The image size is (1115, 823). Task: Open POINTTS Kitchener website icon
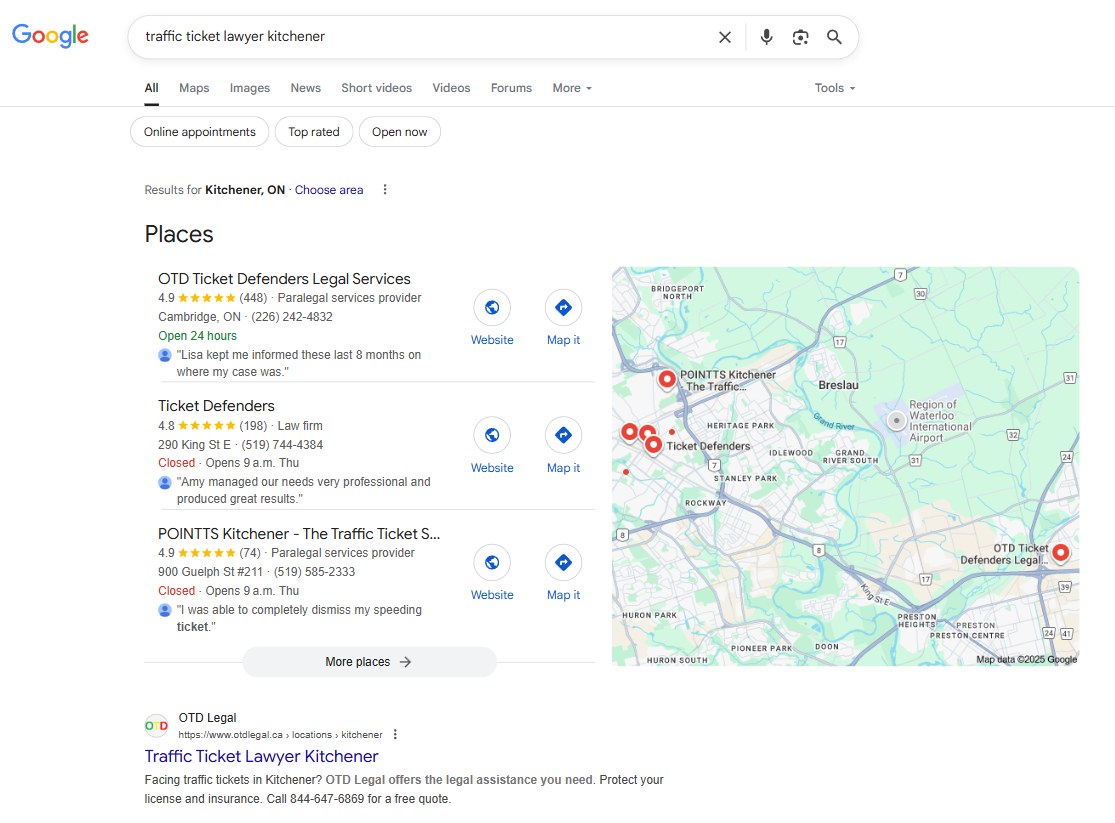coord(492,563)
